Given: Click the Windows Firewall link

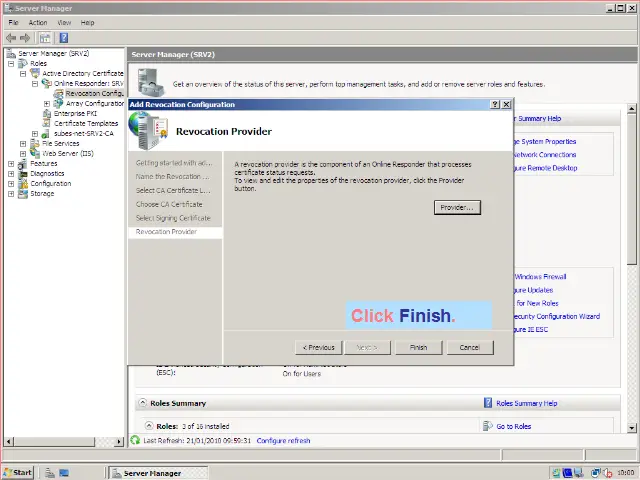Looking at the screenshot, I should 540,277.
